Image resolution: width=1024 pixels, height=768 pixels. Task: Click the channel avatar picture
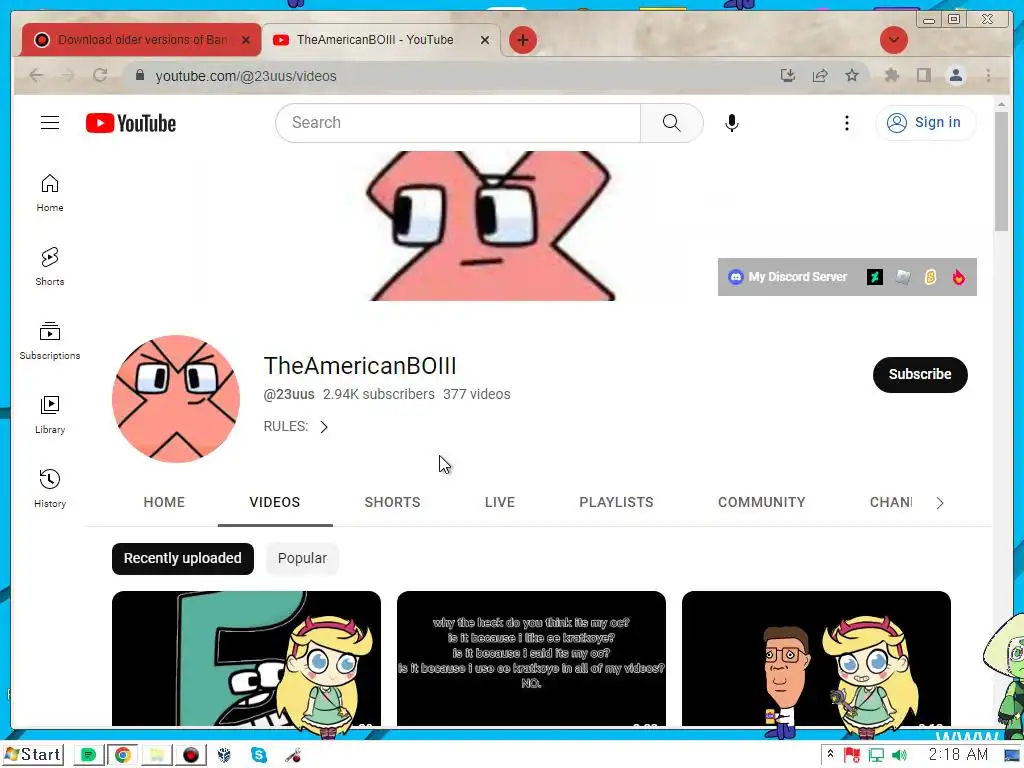[x=176, y=398]
